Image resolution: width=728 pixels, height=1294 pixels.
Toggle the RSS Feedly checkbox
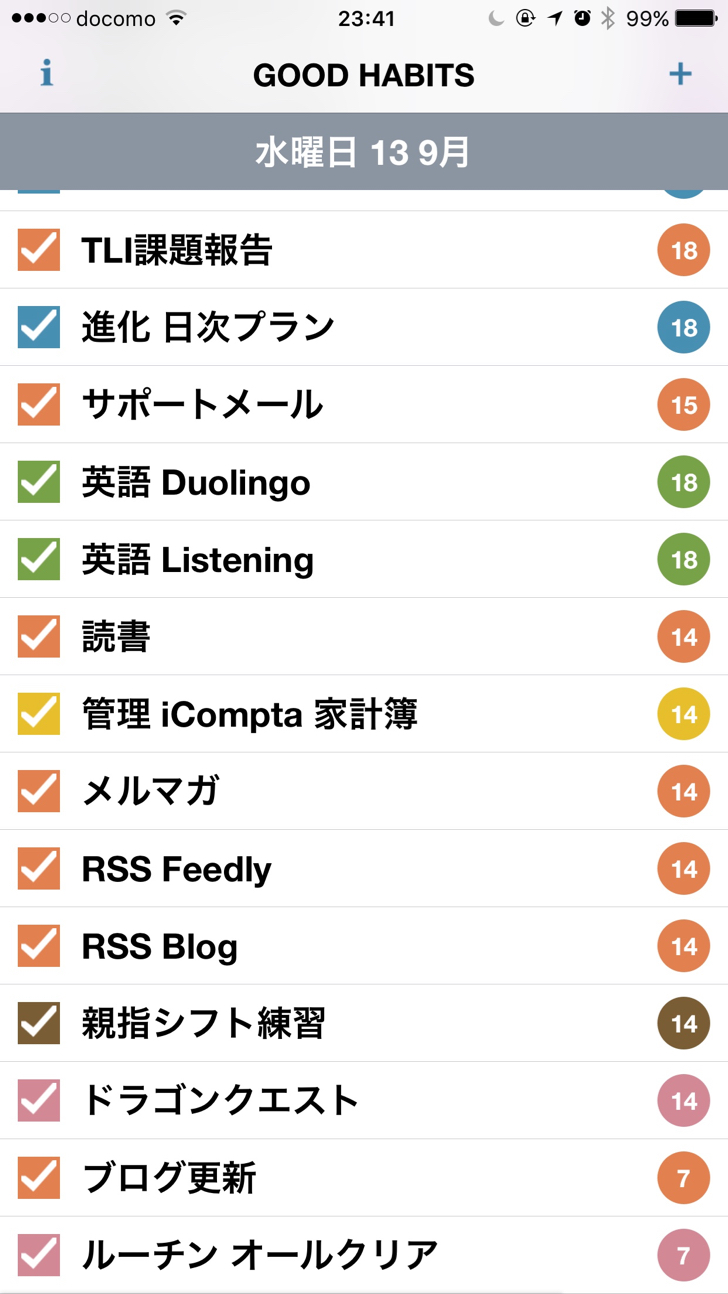(x=39, y=869)
